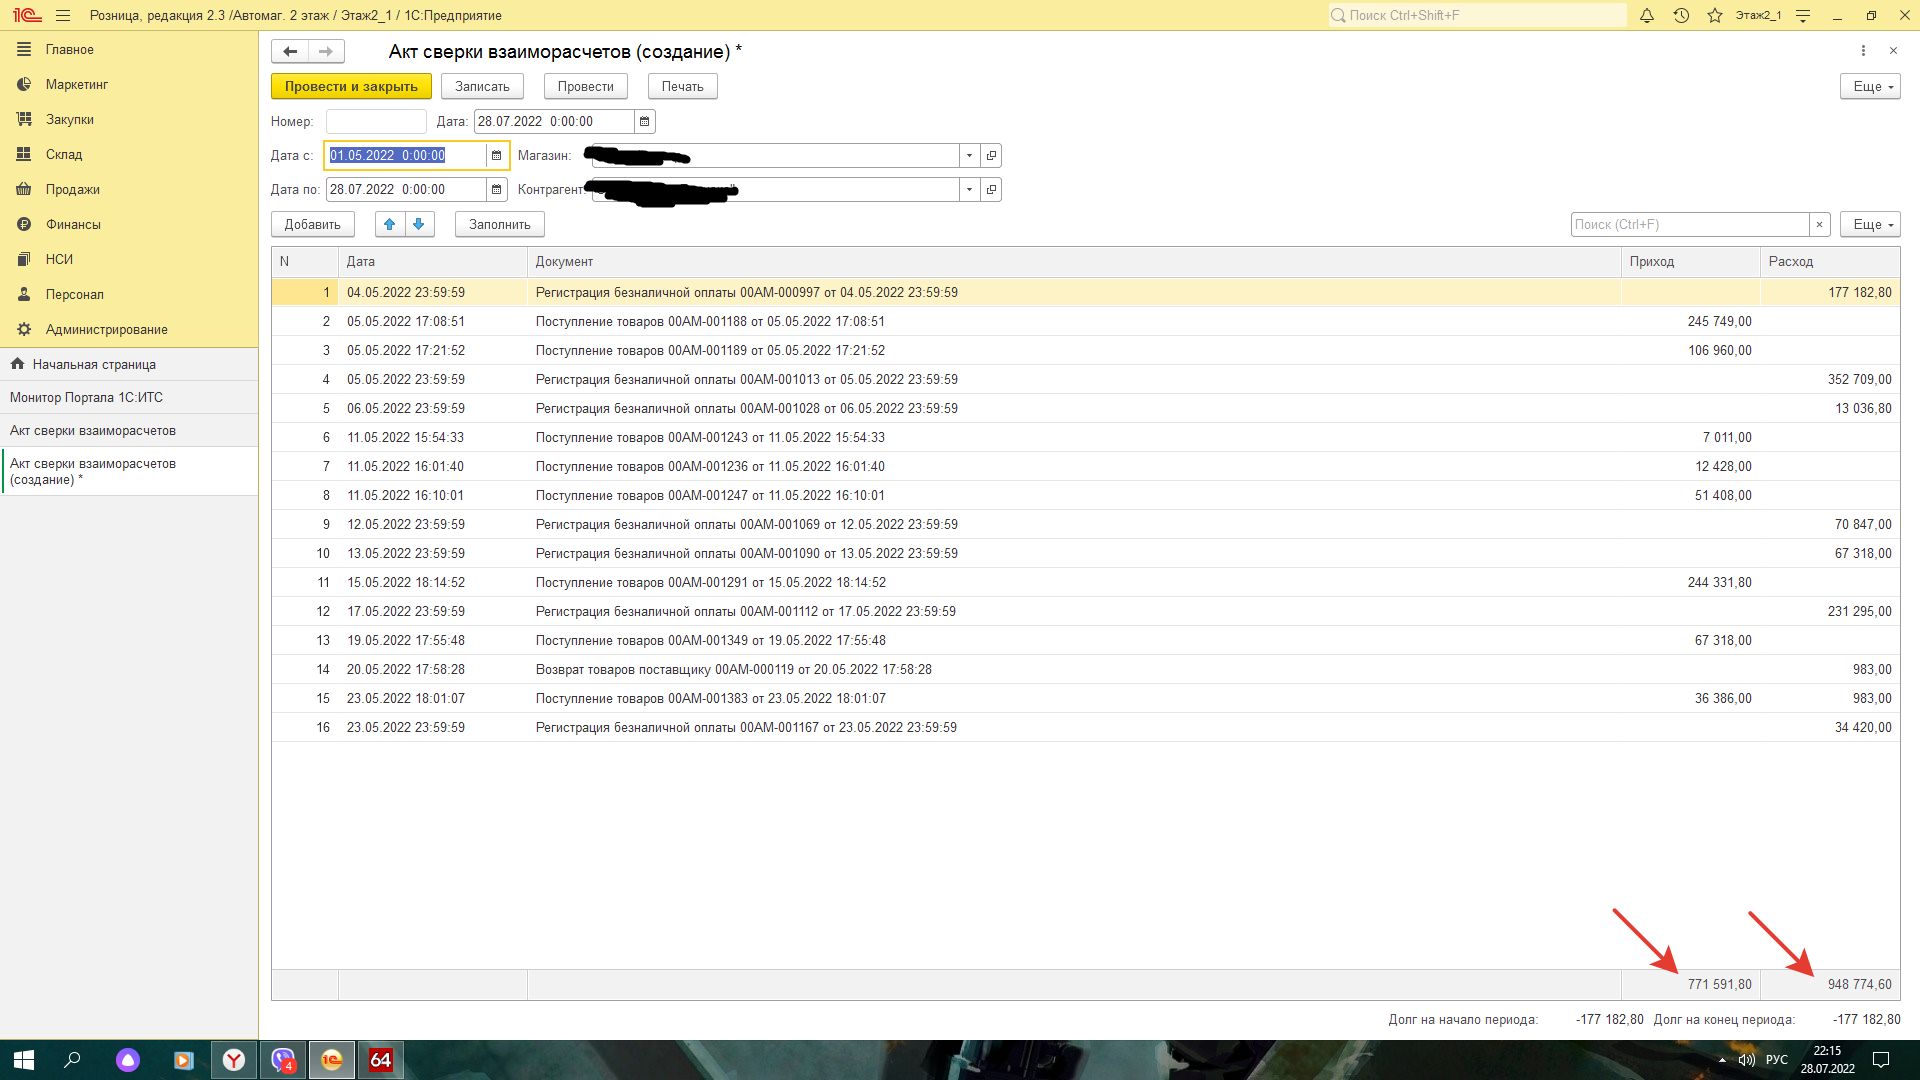Open Магазин item with open-form icon

pyautogui.click(x=991, y=155)
